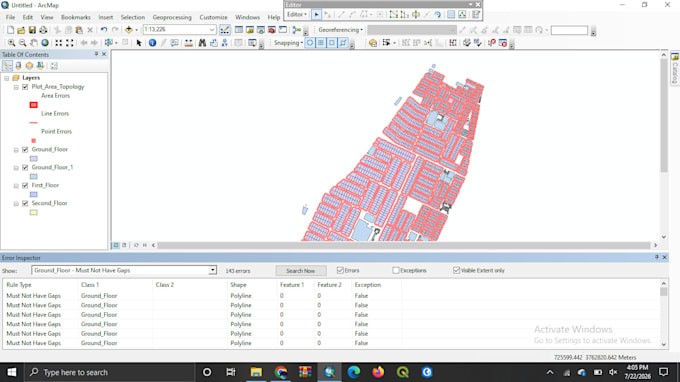Select List By Source in TOC

pos(18,66)
